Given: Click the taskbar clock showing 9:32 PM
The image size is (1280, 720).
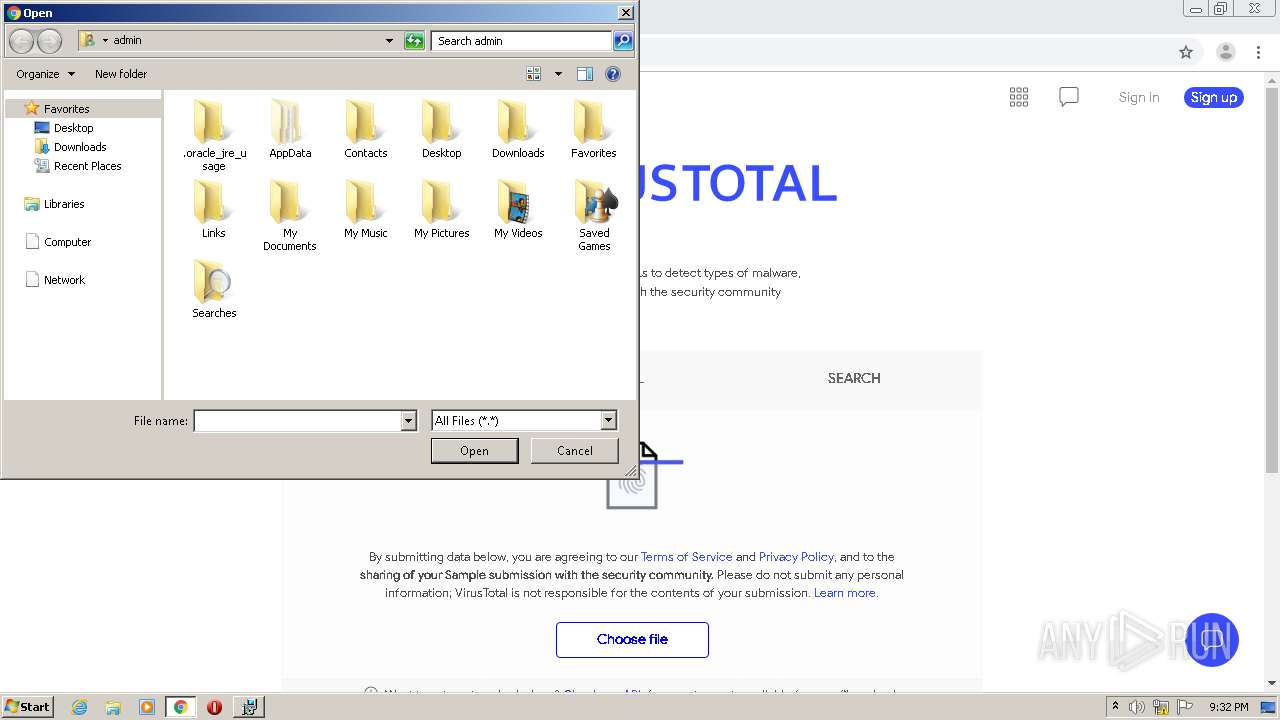Looking at the screenshot, I should [1228, 707].
